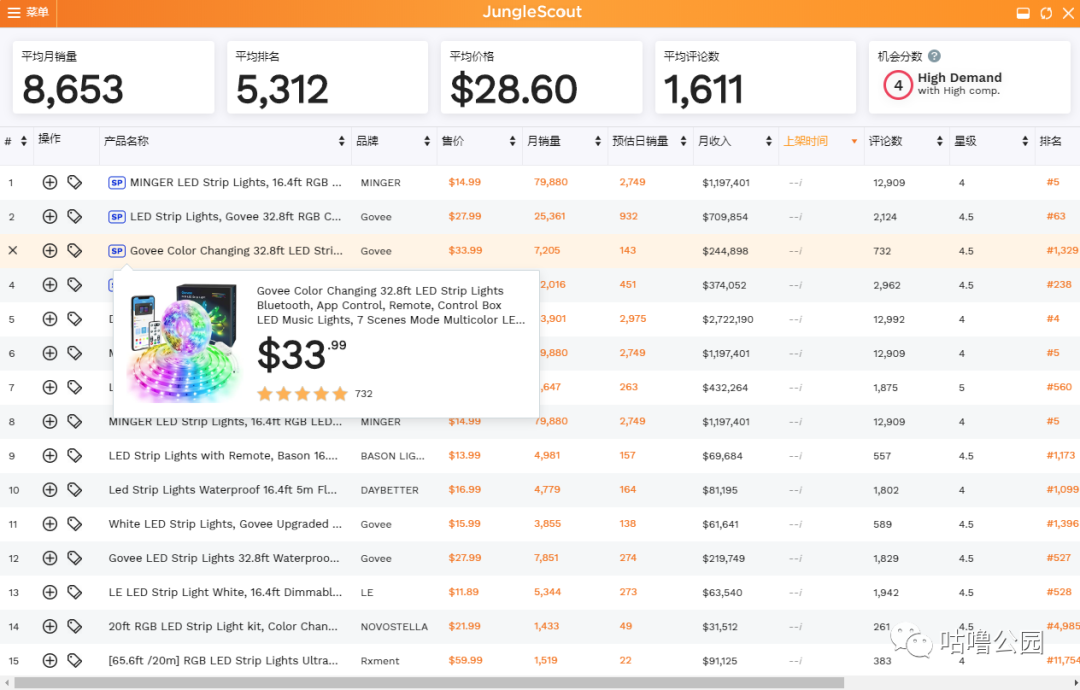Click rank #63 in row 2

pyautogui.click(x=1055, y=216)
